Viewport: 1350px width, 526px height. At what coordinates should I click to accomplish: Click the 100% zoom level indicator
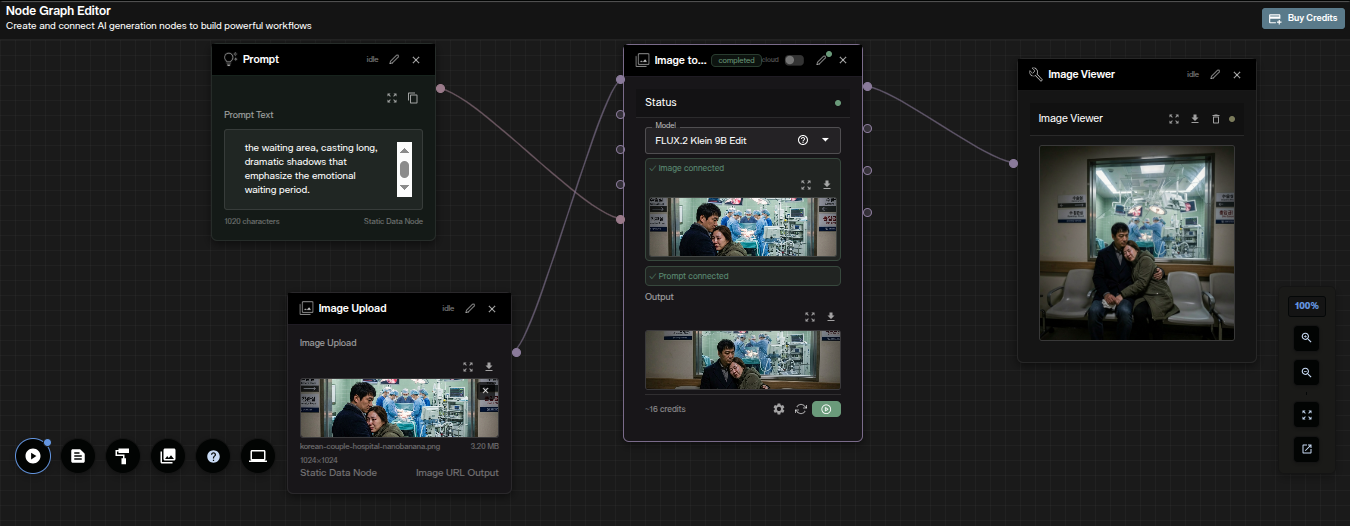tap(1307, 306)
